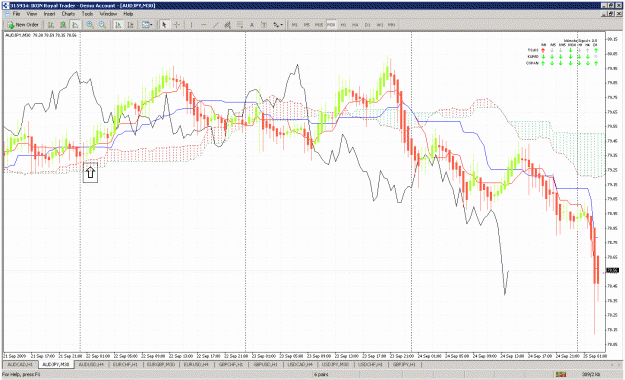Switch timeframe to M15
Viewport: 625px width, 380px height.
(x=319, y=25)
